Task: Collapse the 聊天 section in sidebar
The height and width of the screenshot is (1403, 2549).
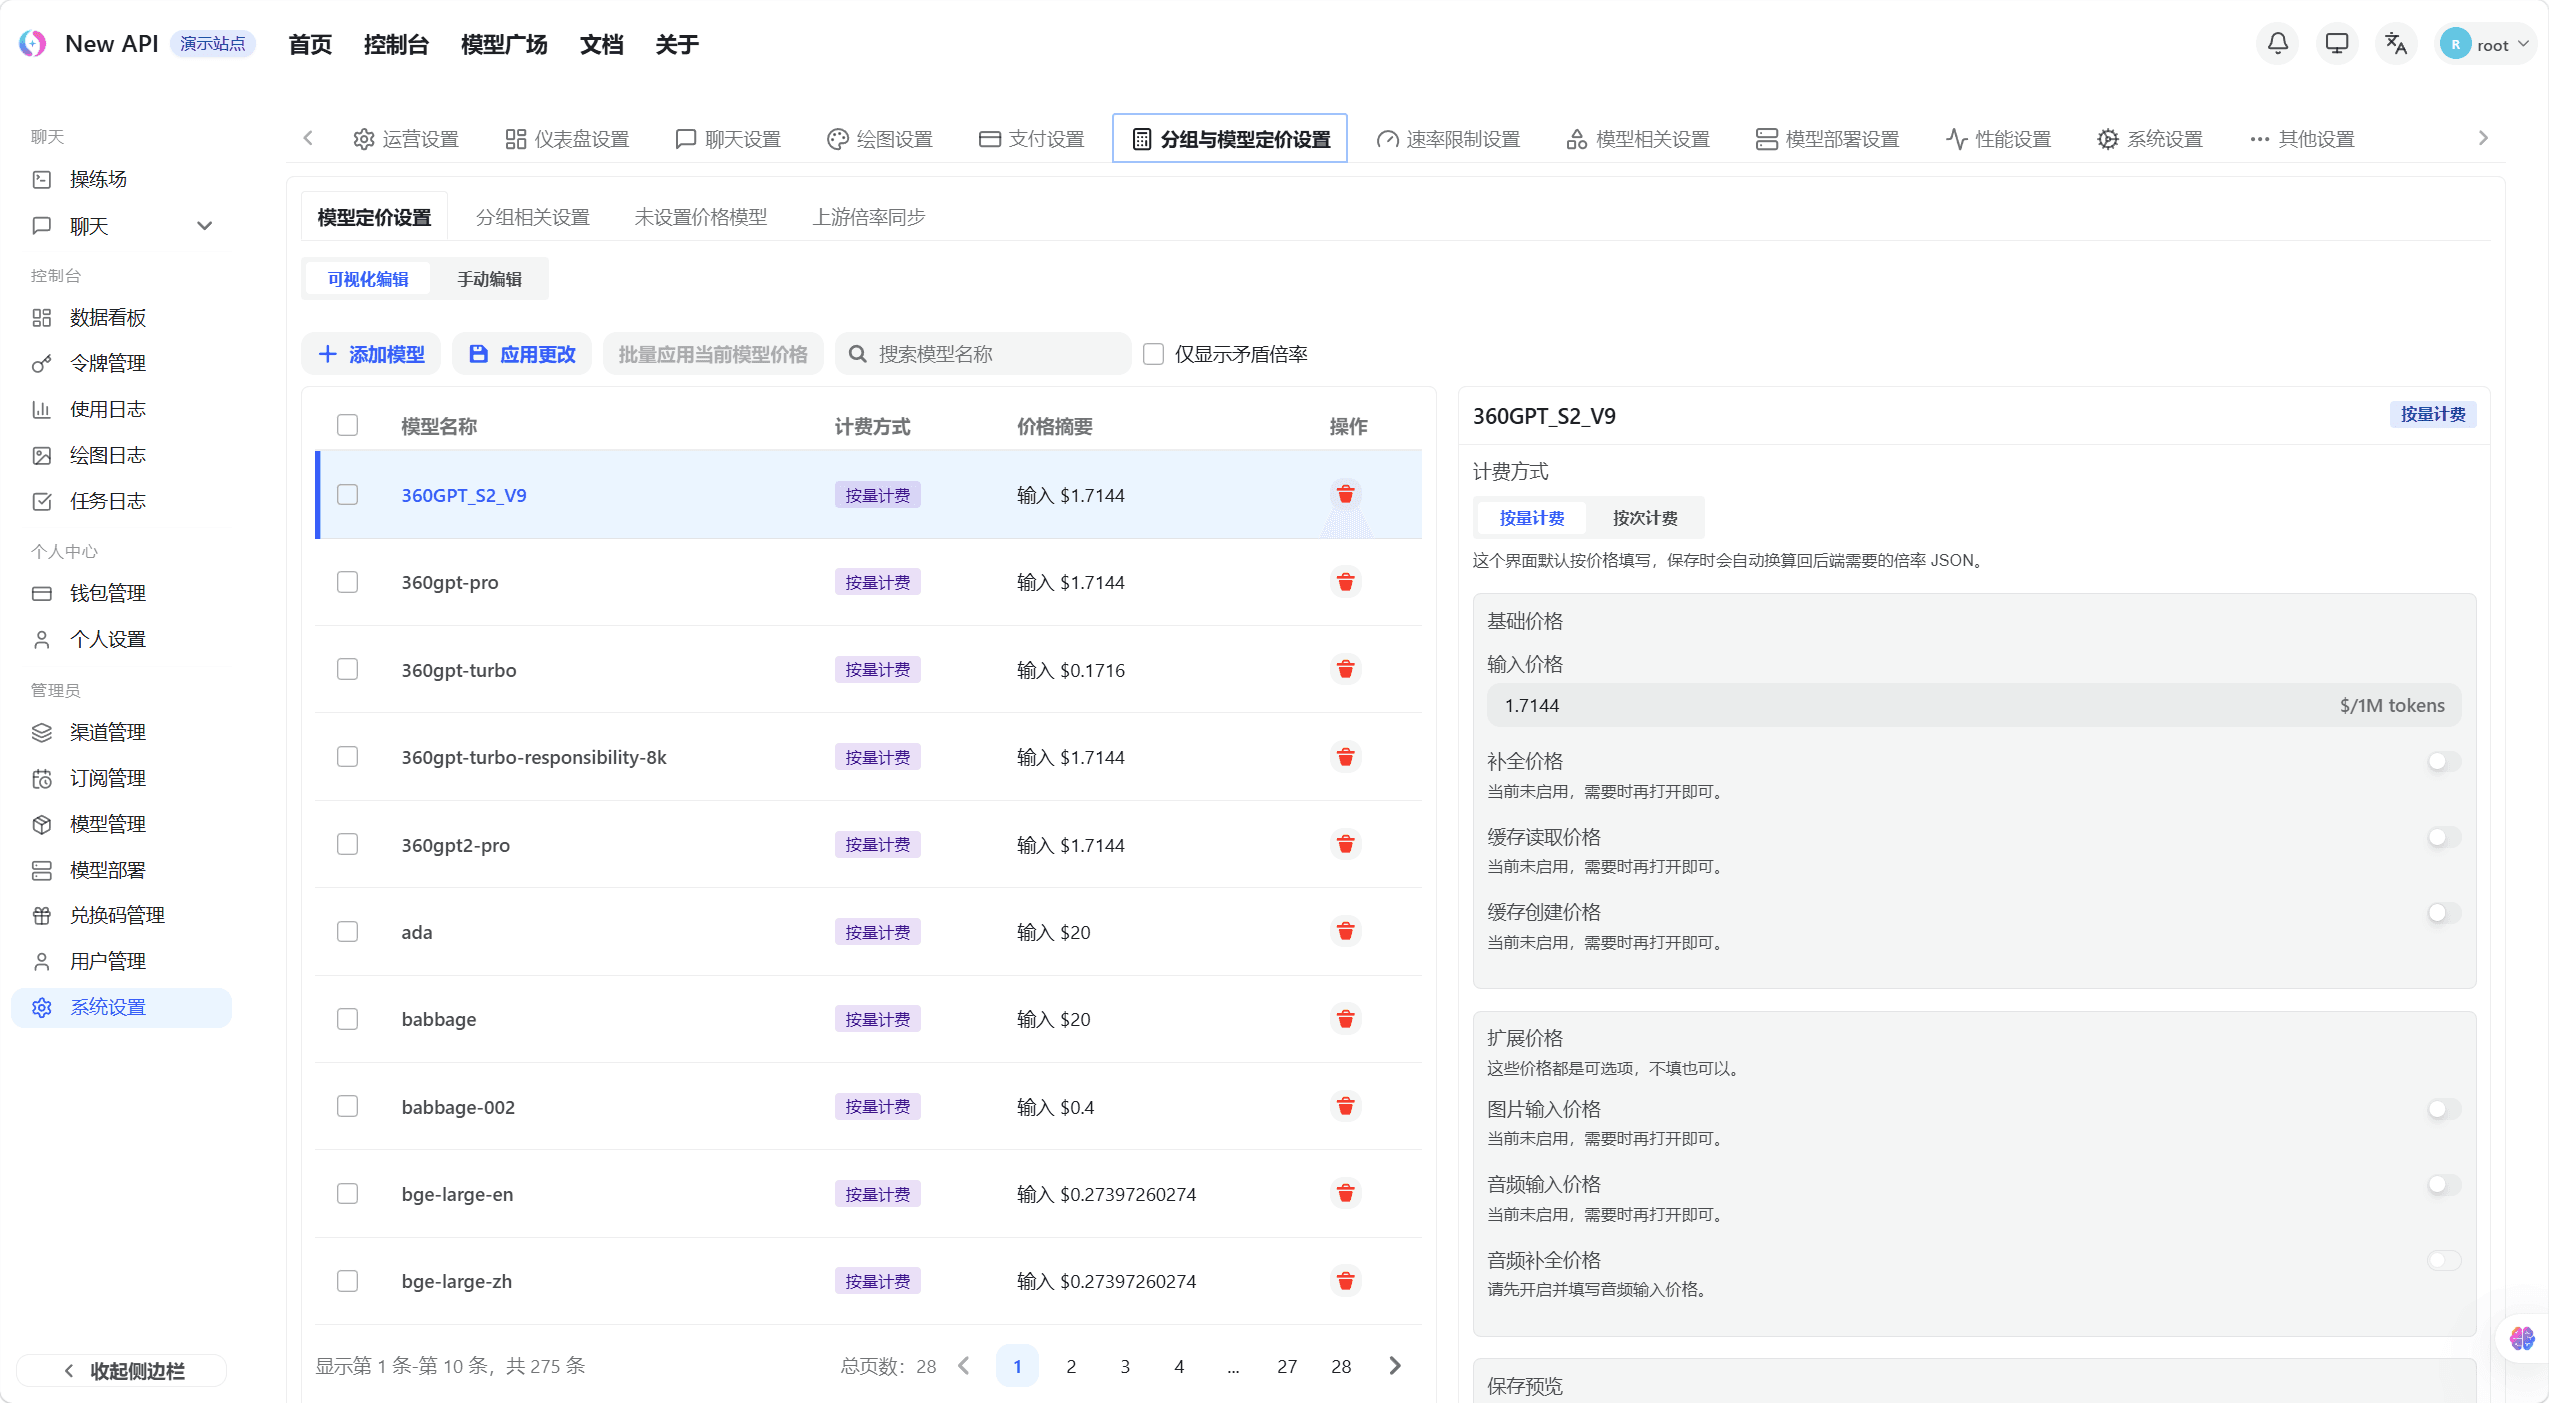Action: (204, 226)
